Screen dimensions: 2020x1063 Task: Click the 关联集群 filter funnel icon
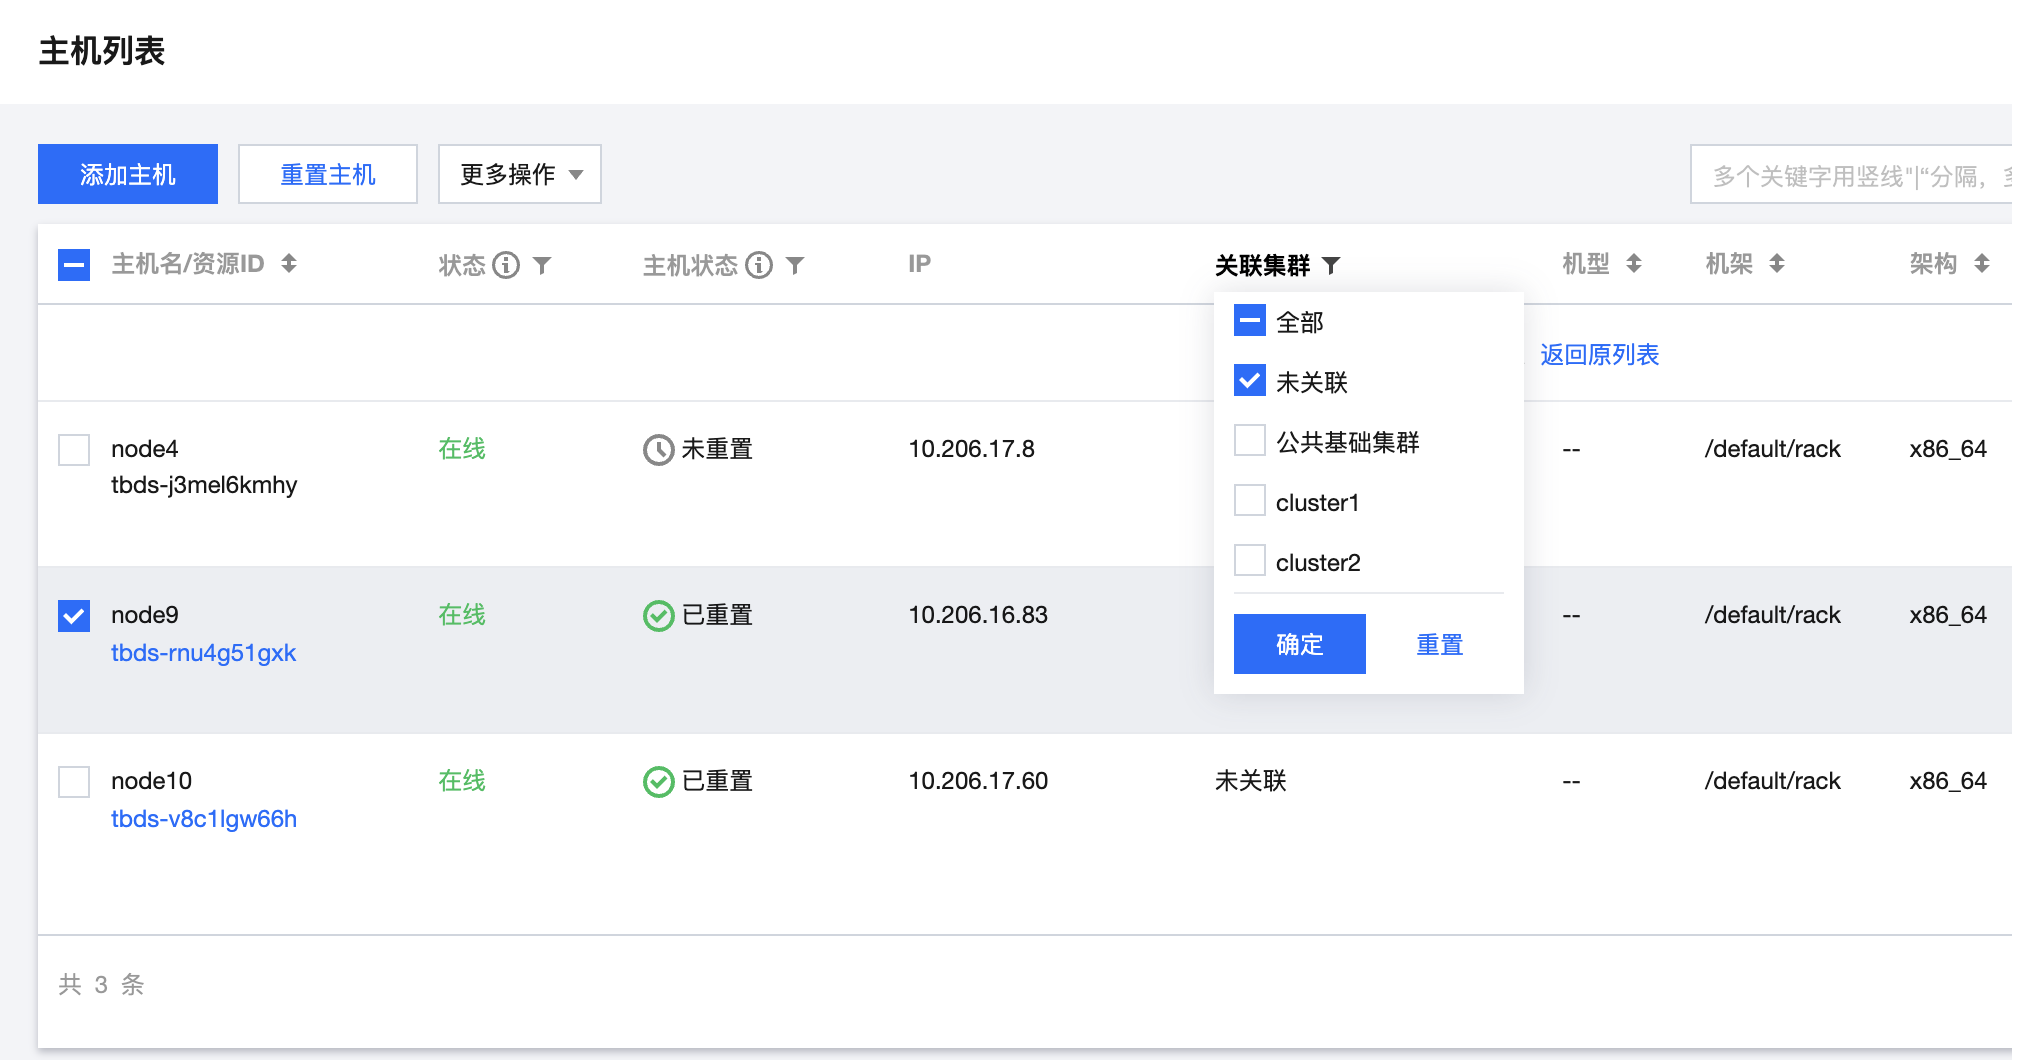coord(1331,265)
